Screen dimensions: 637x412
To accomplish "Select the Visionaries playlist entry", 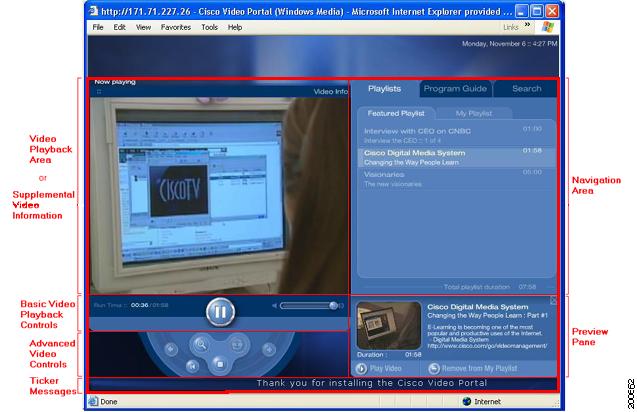I will [x=457, y=179].
